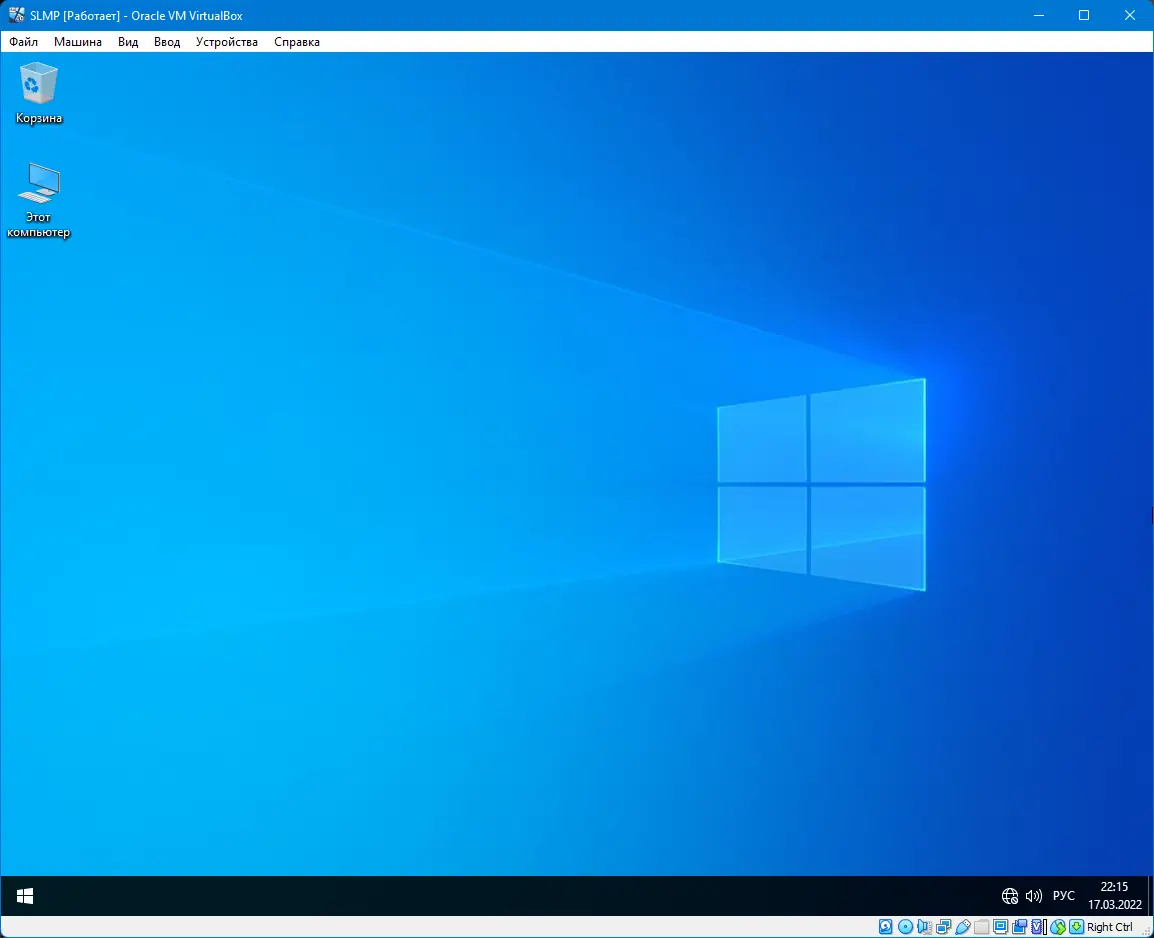Click the keyboard capture green arrow indicator
This screenshot has height=938, width=1154.
click(x=1077, y=927)
